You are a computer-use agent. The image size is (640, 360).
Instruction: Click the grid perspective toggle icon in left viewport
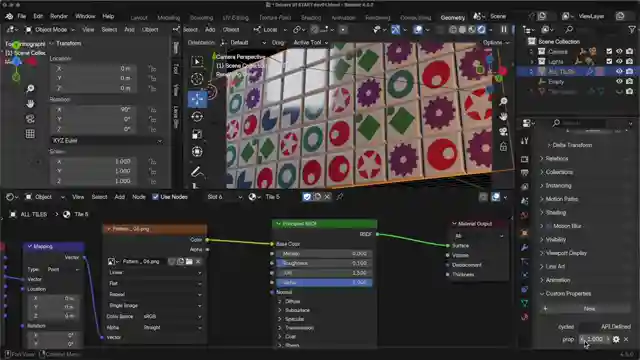click(x=30, y=134)
